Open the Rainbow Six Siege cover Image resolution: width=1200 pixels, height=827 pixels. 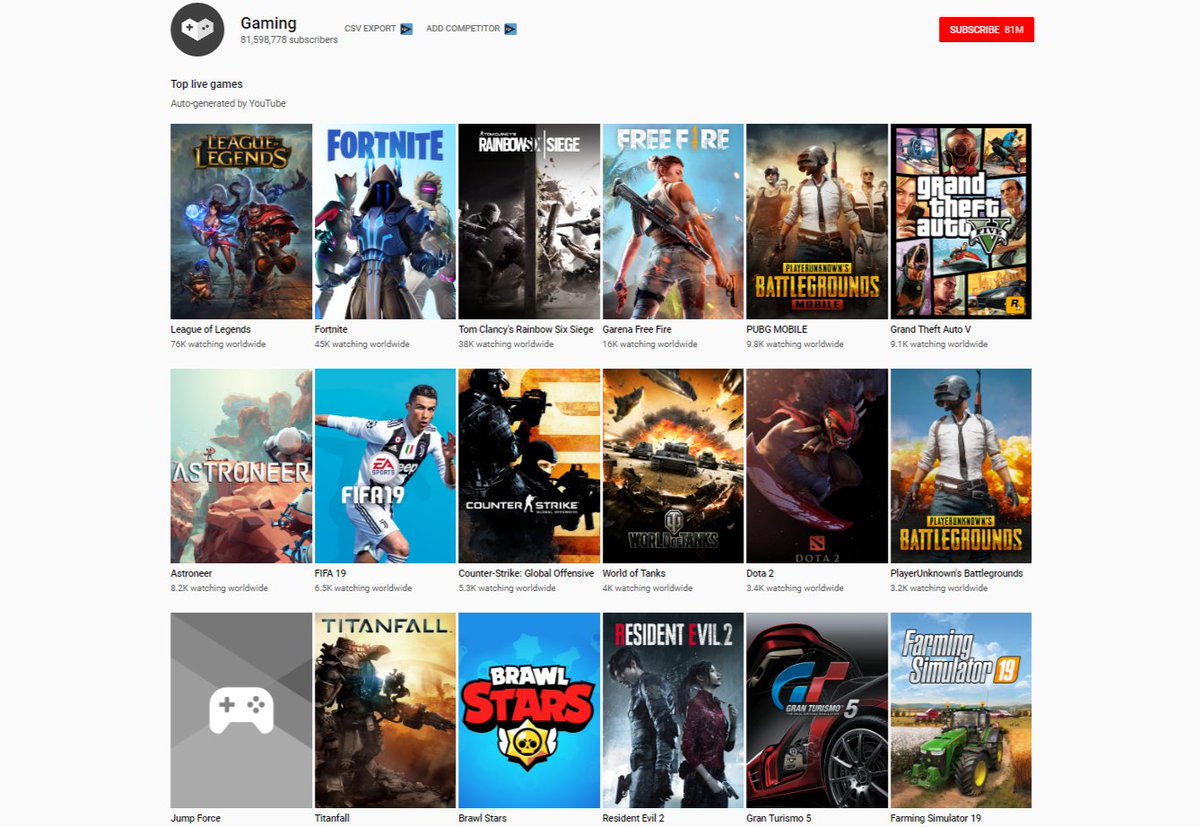529,221
